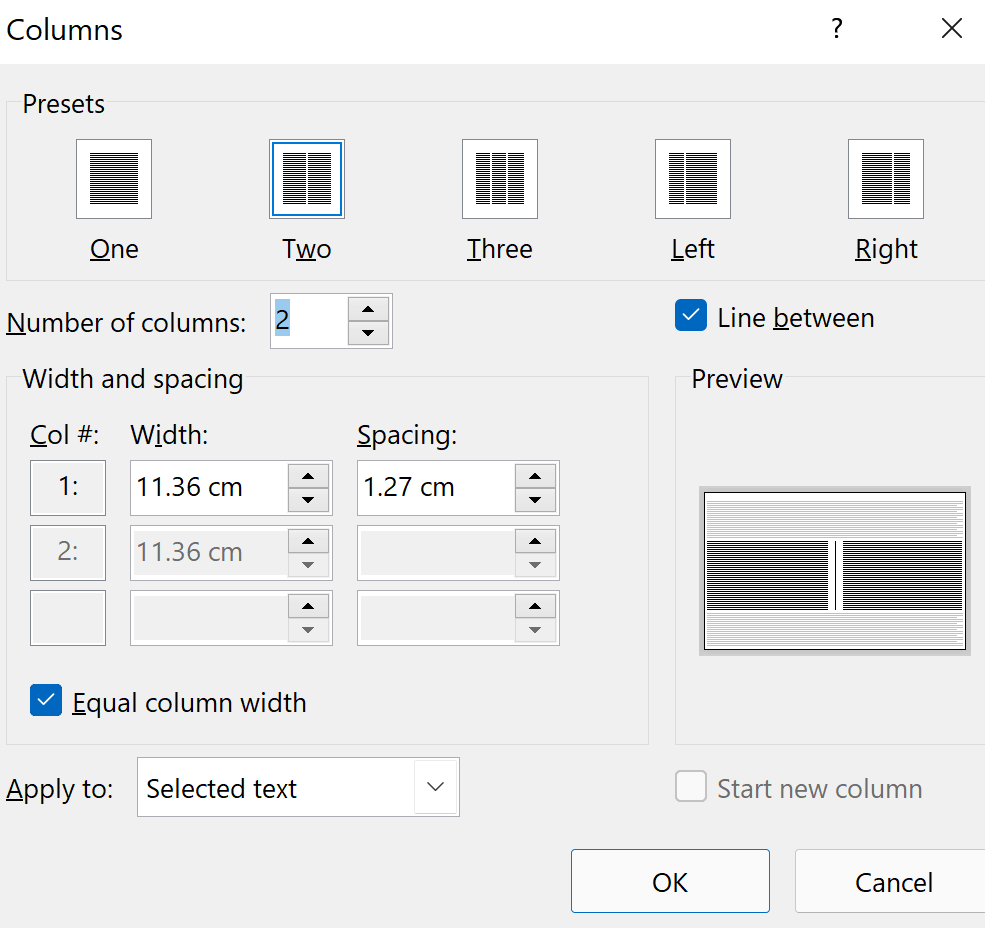Increase number of columns with up arrow

[368, 310]
